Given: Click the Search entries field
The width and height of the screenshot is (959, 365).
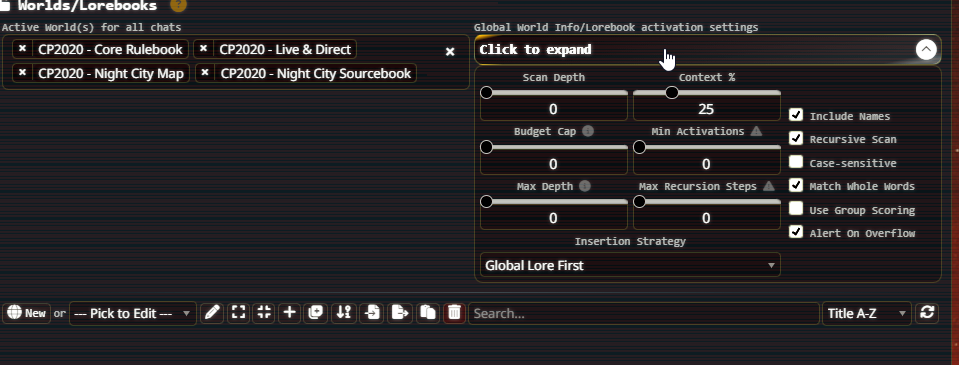Looking at the screenshot, I should coord(644,313).
